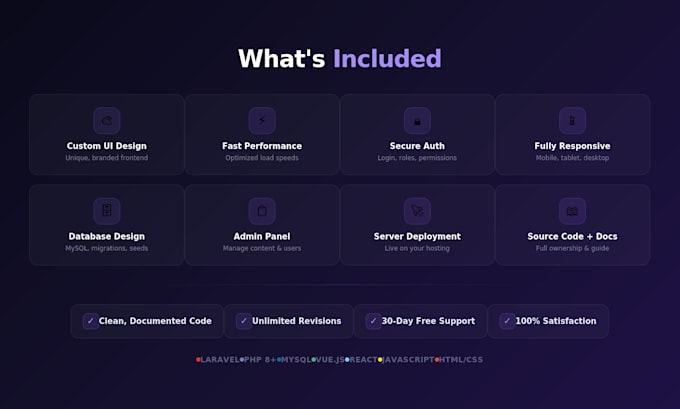
Task: Select the Fully Responsive phone icon
Action: (572, 121)
